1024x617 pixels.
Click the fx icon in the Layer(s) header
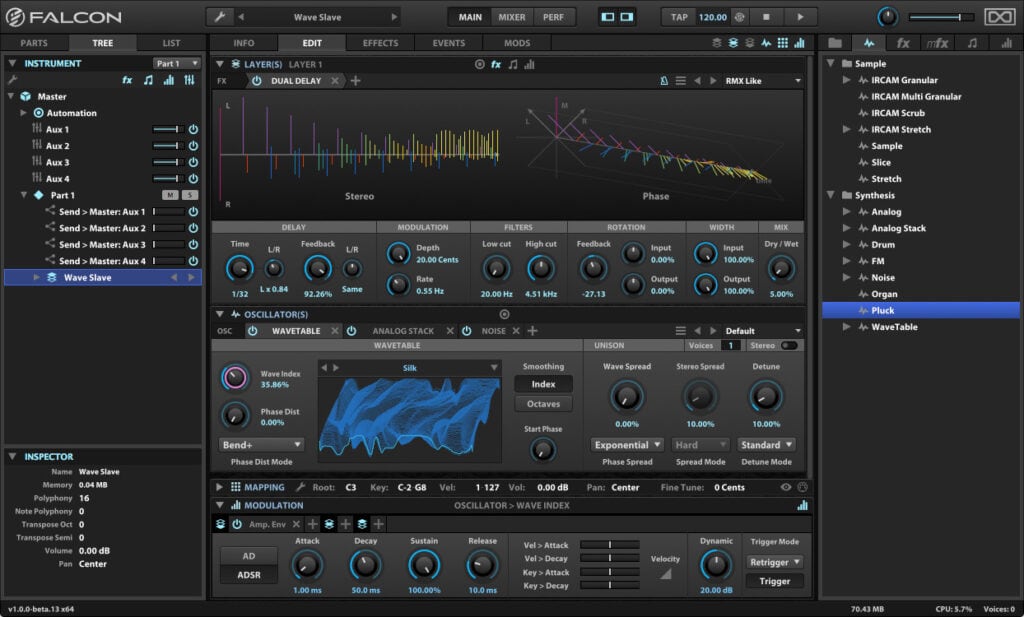click(x=496, y=64)
